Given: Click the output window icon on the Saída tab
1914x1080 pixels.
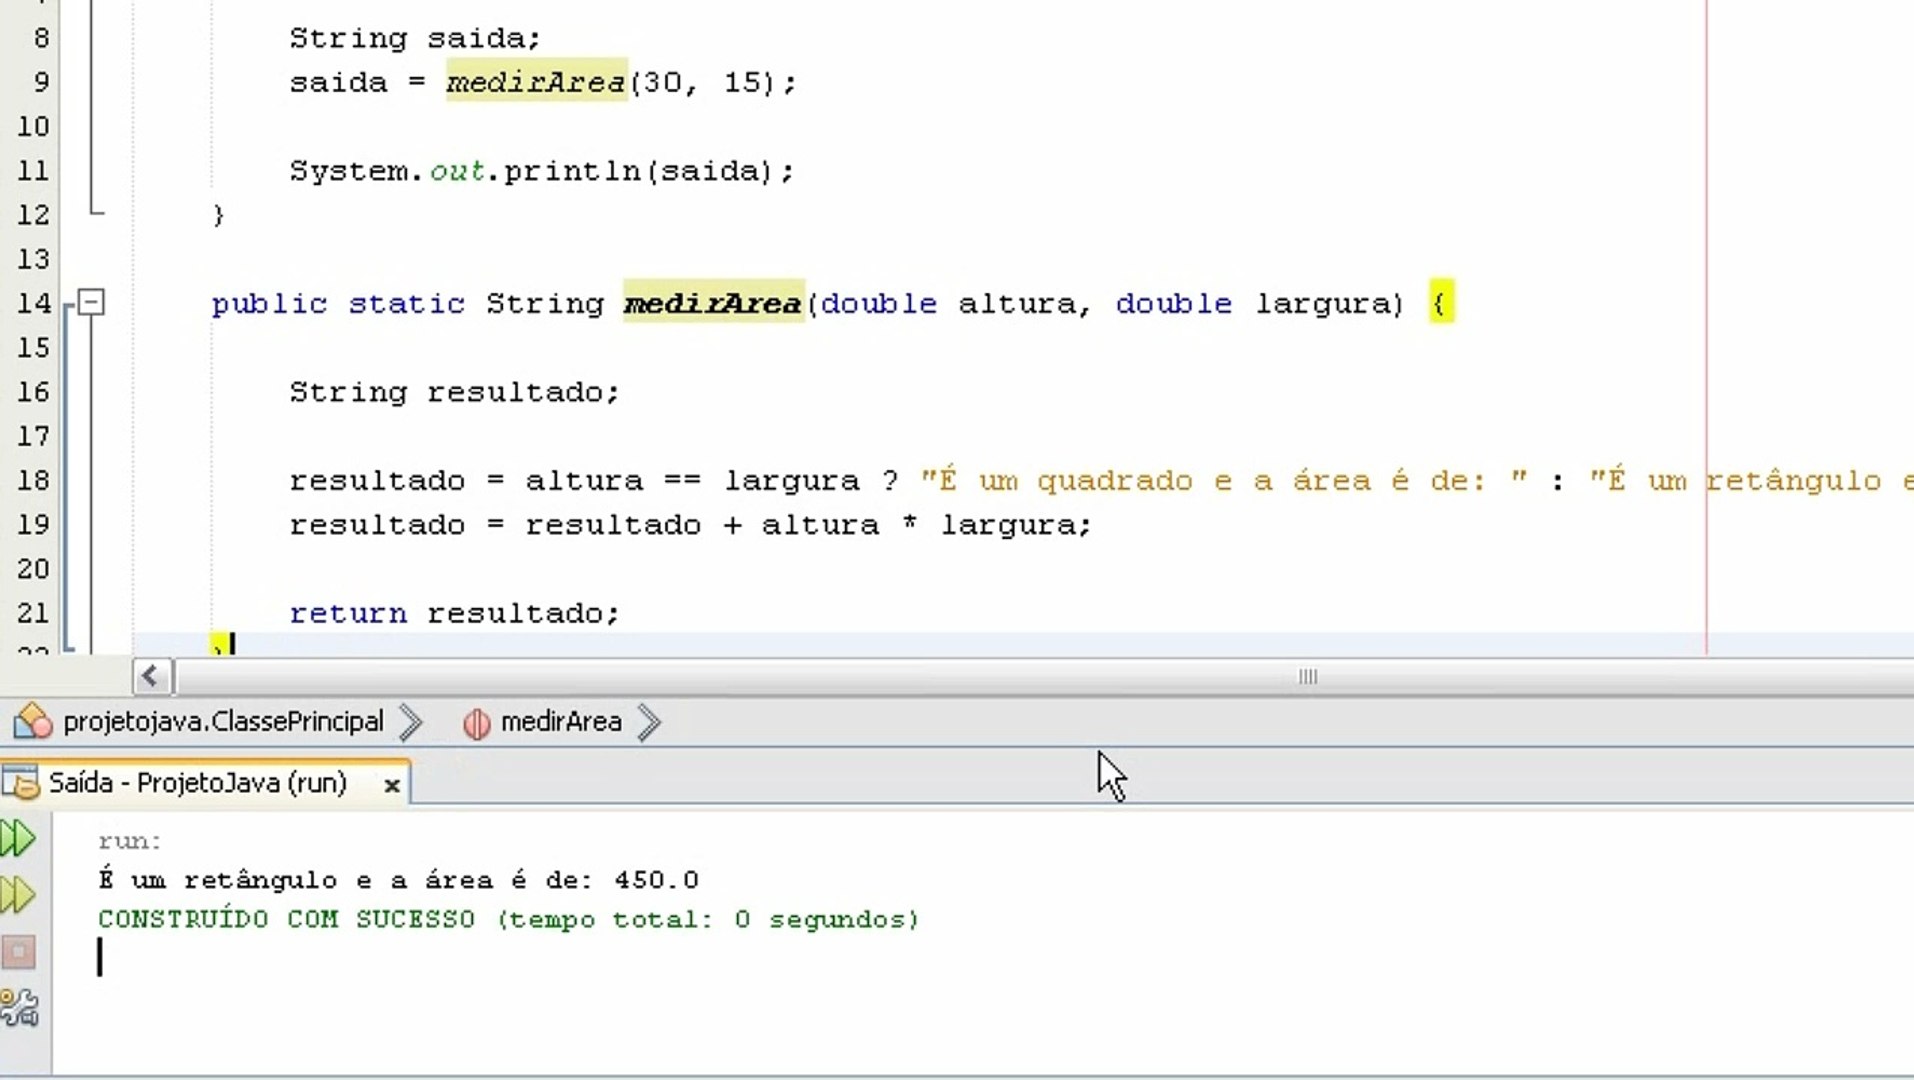Looking at the screenshot, I should pos(20,783).
